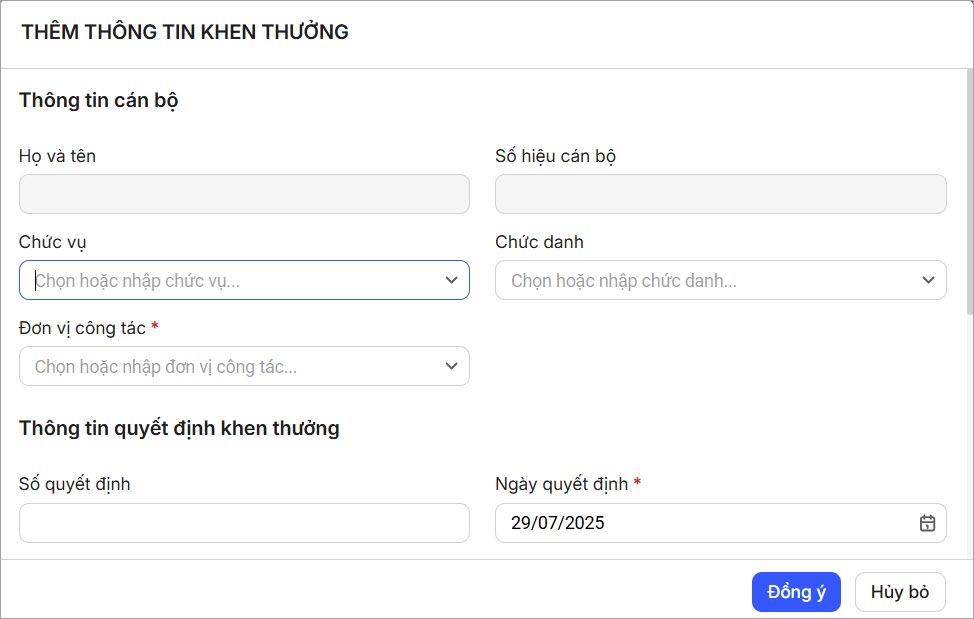974x619 pixels.
Task: Expand the Đơn vị công tác dropdown arrow
Action: tap(451, 367)
